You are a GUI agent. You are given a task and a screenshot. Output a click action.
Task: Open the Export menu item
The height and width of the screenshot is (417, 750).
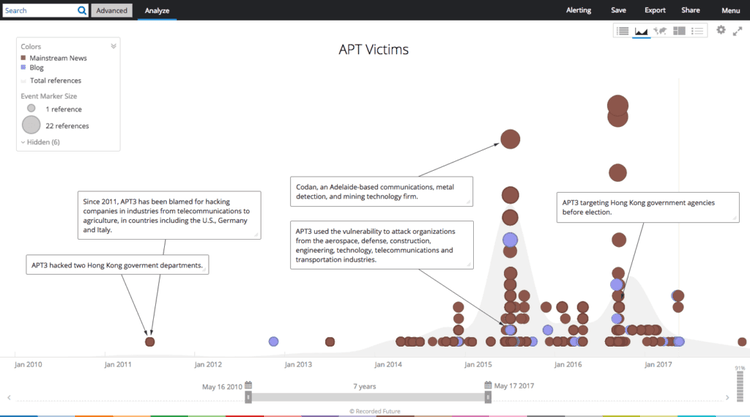pyautogui.click(x=655, y=10)
